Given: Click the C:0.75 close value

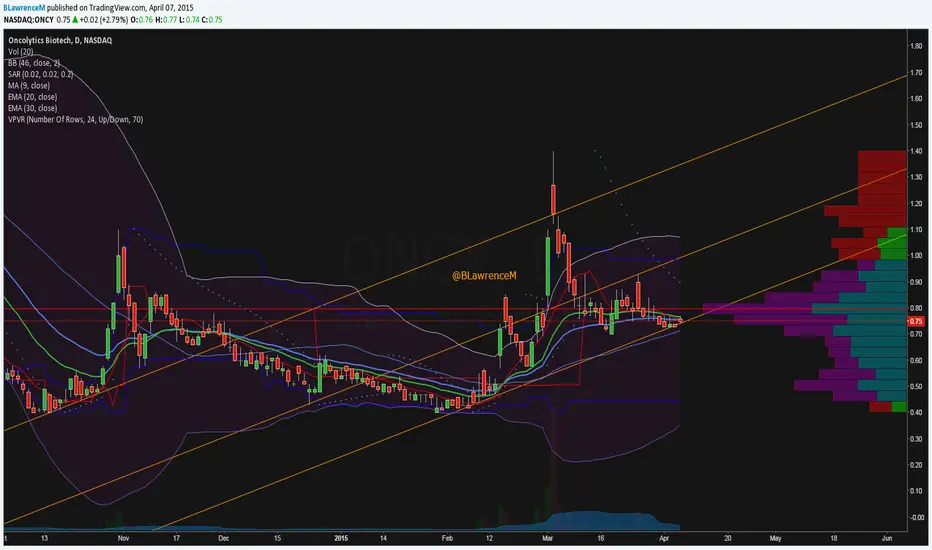Looking at the screenshot, I should pos(212,20).
